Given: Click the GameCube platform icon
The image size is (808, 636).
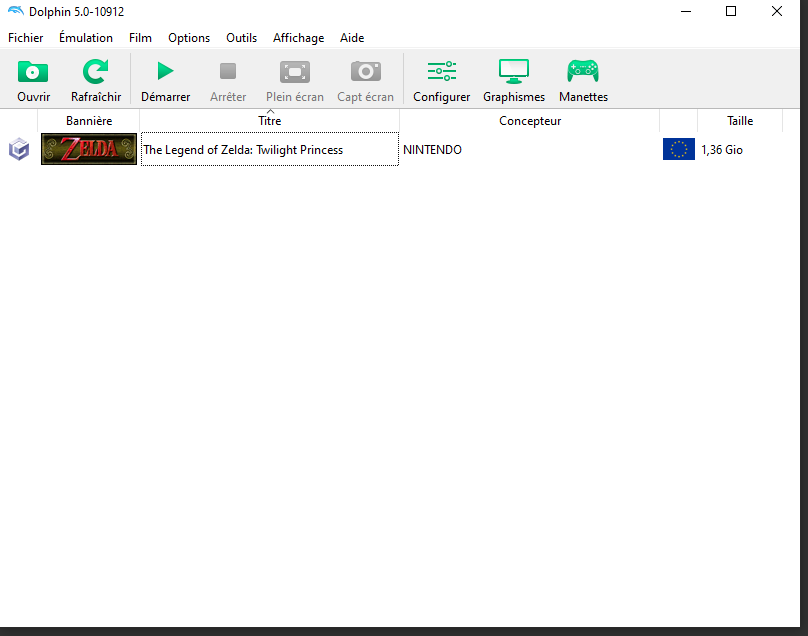Looking at the screenshot, I should pyautogui.click(x=19, y=149).
